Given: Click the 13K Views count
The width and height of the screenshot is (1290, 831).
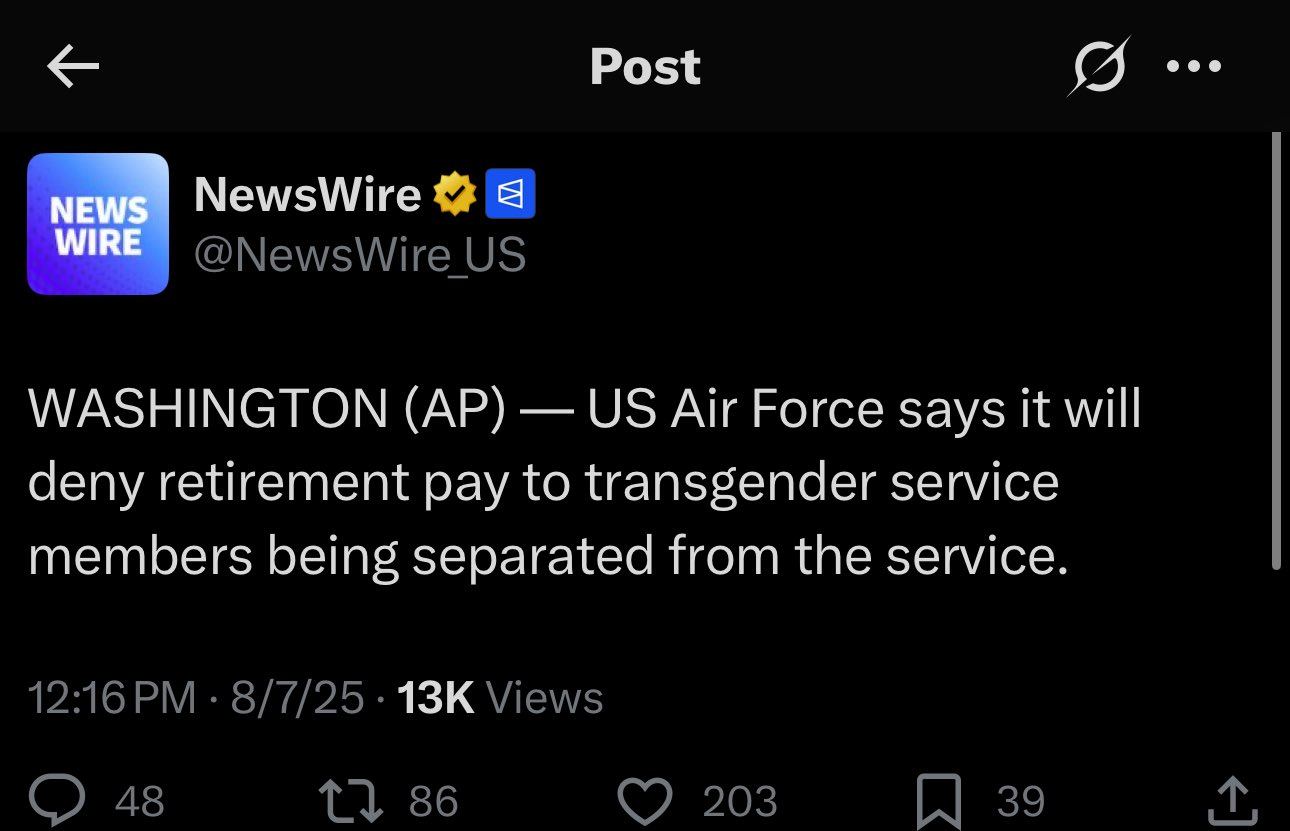Looking at the screenshot, I should coord(500,698).
